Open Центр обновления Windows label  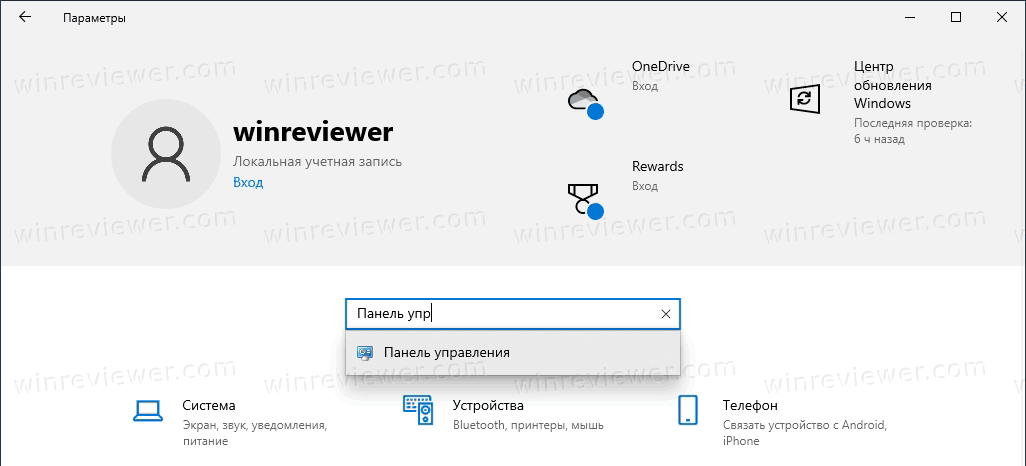tap(892, 84)
